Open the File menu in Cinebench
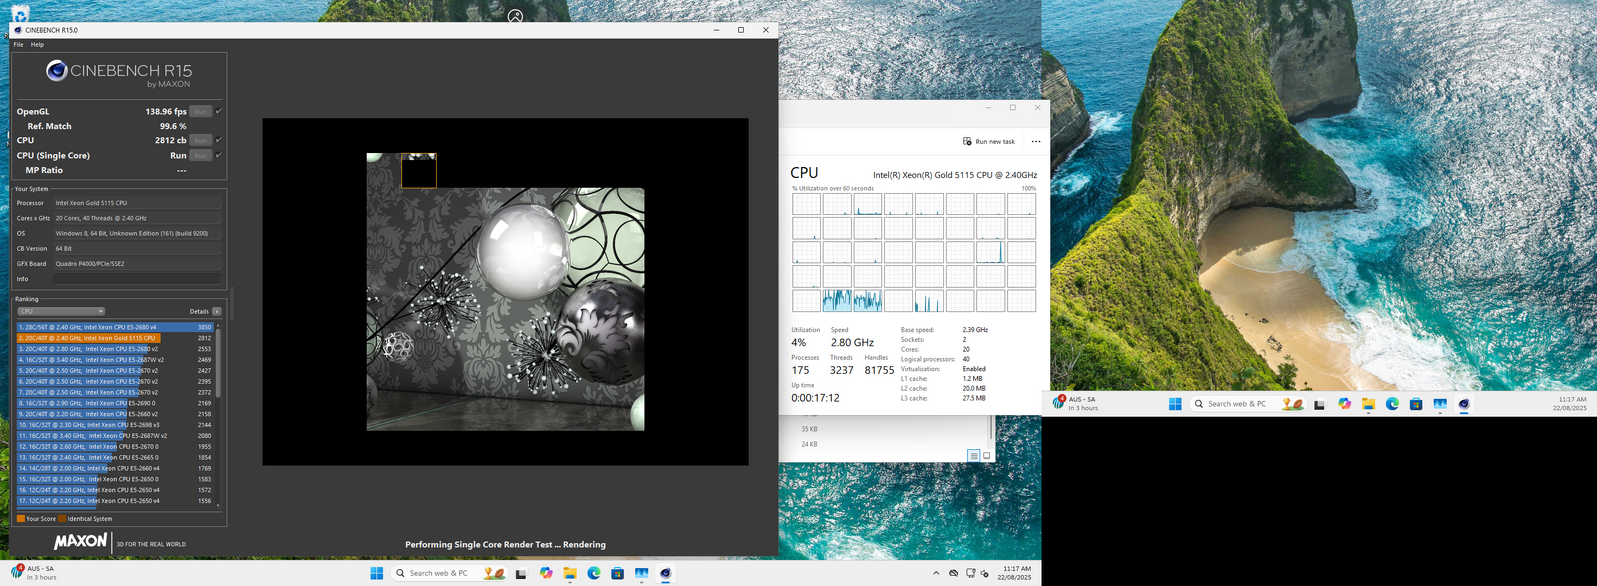Viewport: 1597px width, 586px height. 18,44
